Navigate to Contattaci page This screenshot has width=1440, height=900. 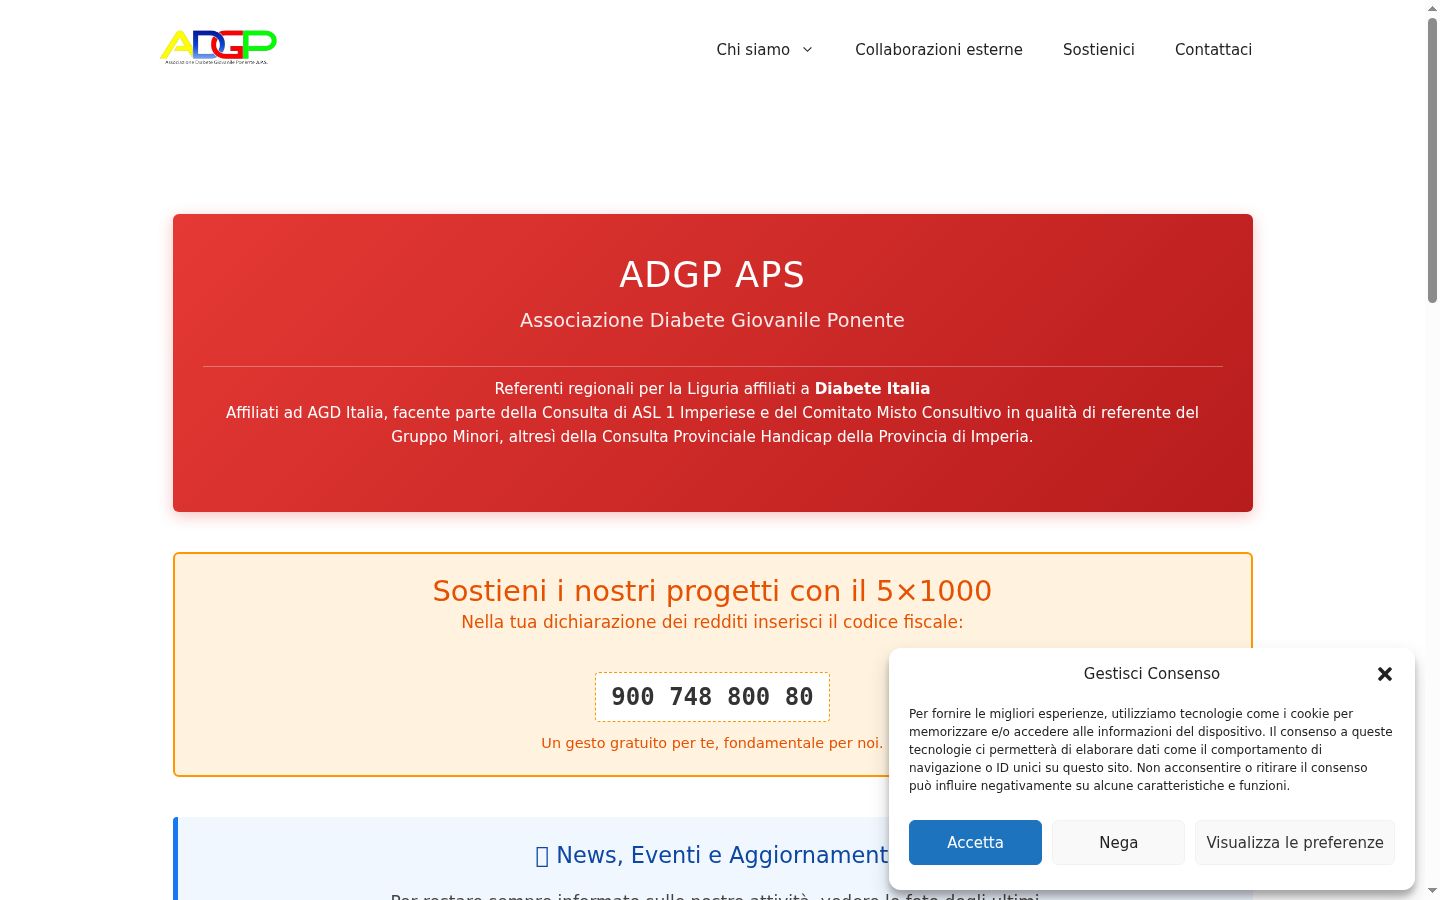[x=1213, y=49]
